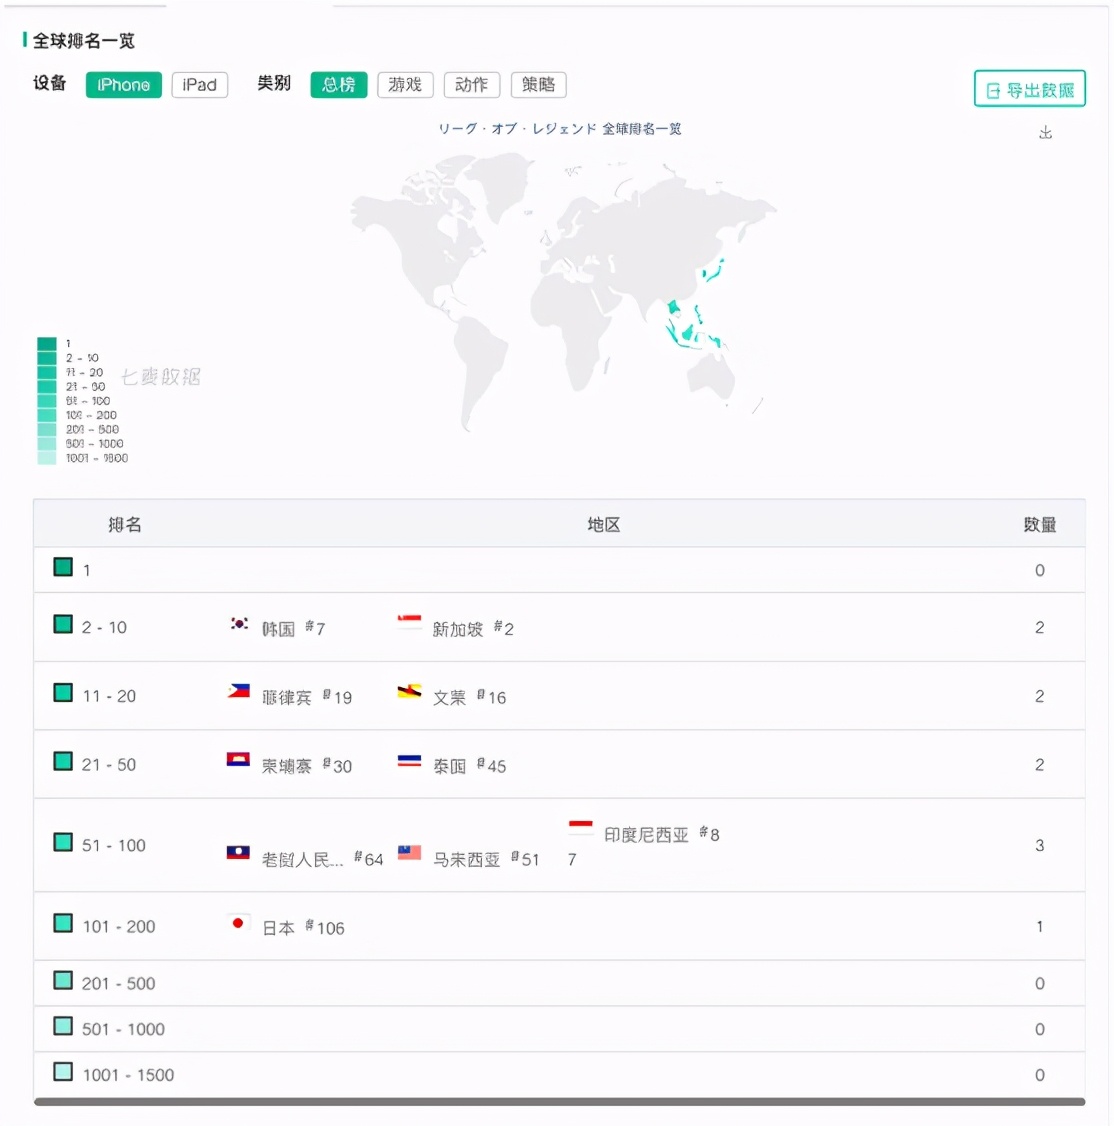The width and height of the screenshot is (1114, 1126).
Task: Click the Thailand flag icon
Action: (x=409, y=760)
